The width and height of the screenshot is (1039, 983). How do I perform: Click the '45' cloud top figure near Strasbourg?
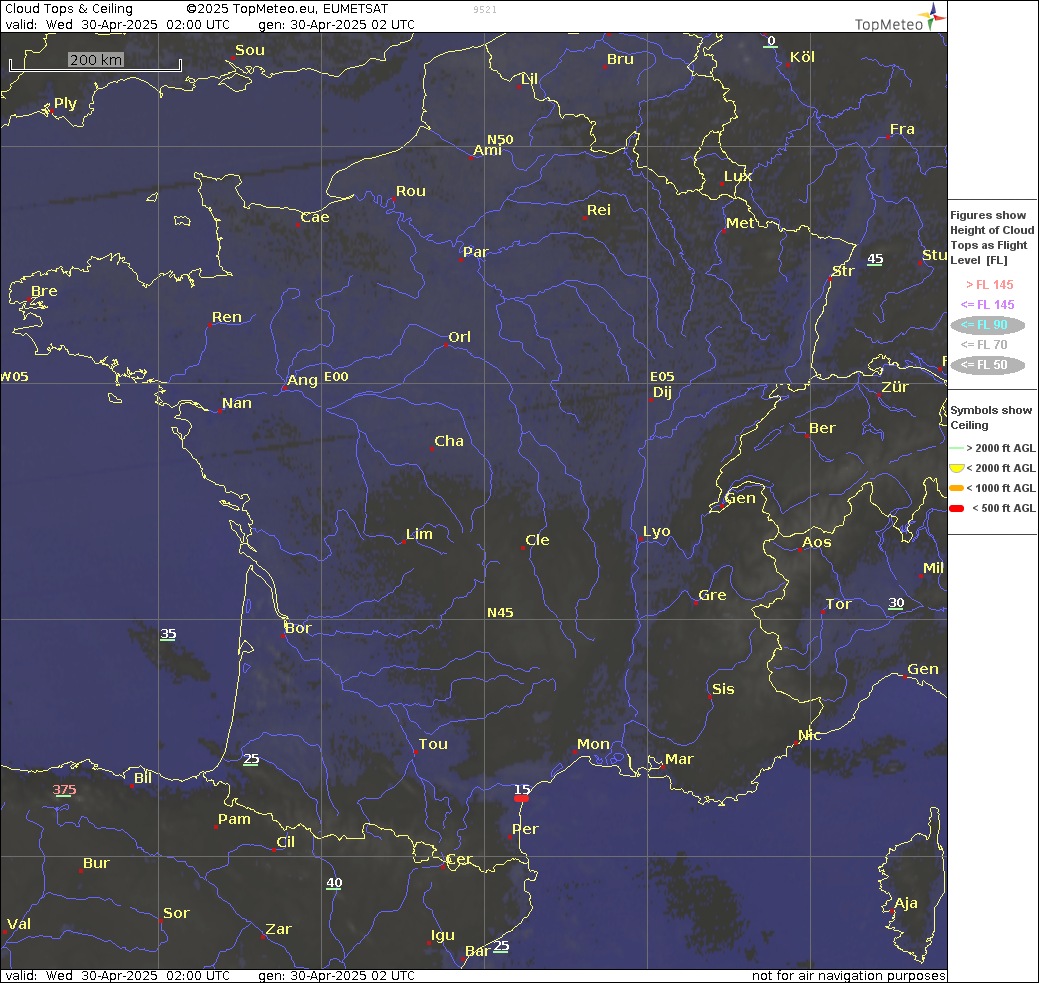point(875,259)
